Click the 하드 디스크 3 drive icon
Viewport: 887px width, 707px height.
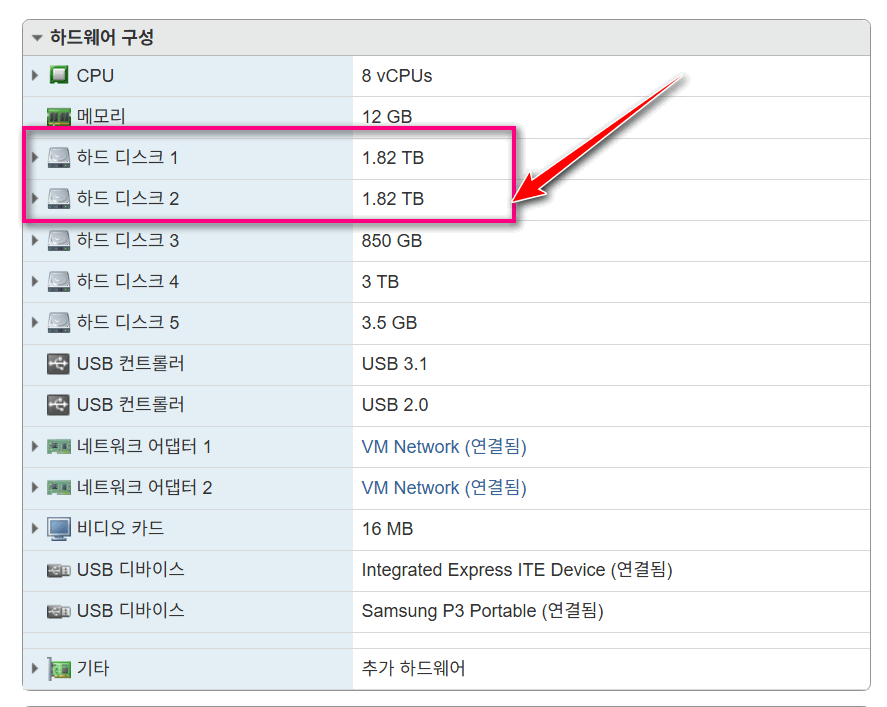(x=59, y=240)
